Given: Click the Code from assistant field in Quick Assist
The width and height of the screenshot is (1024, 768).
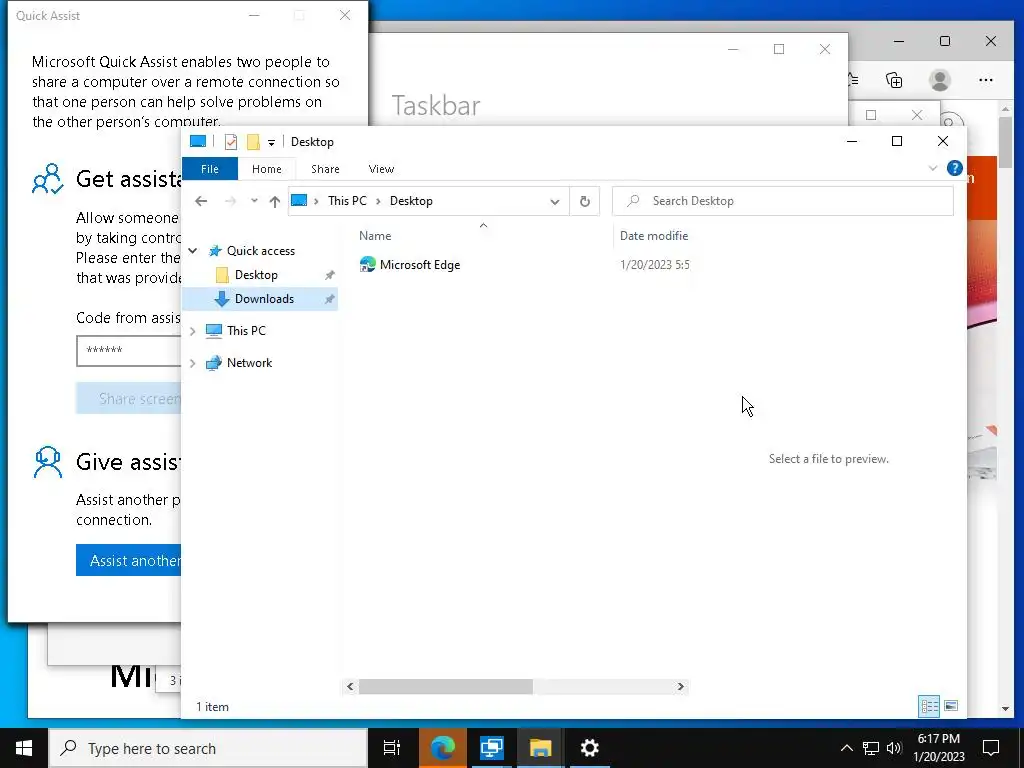Looking at the screenshot, I should point(129,351).
